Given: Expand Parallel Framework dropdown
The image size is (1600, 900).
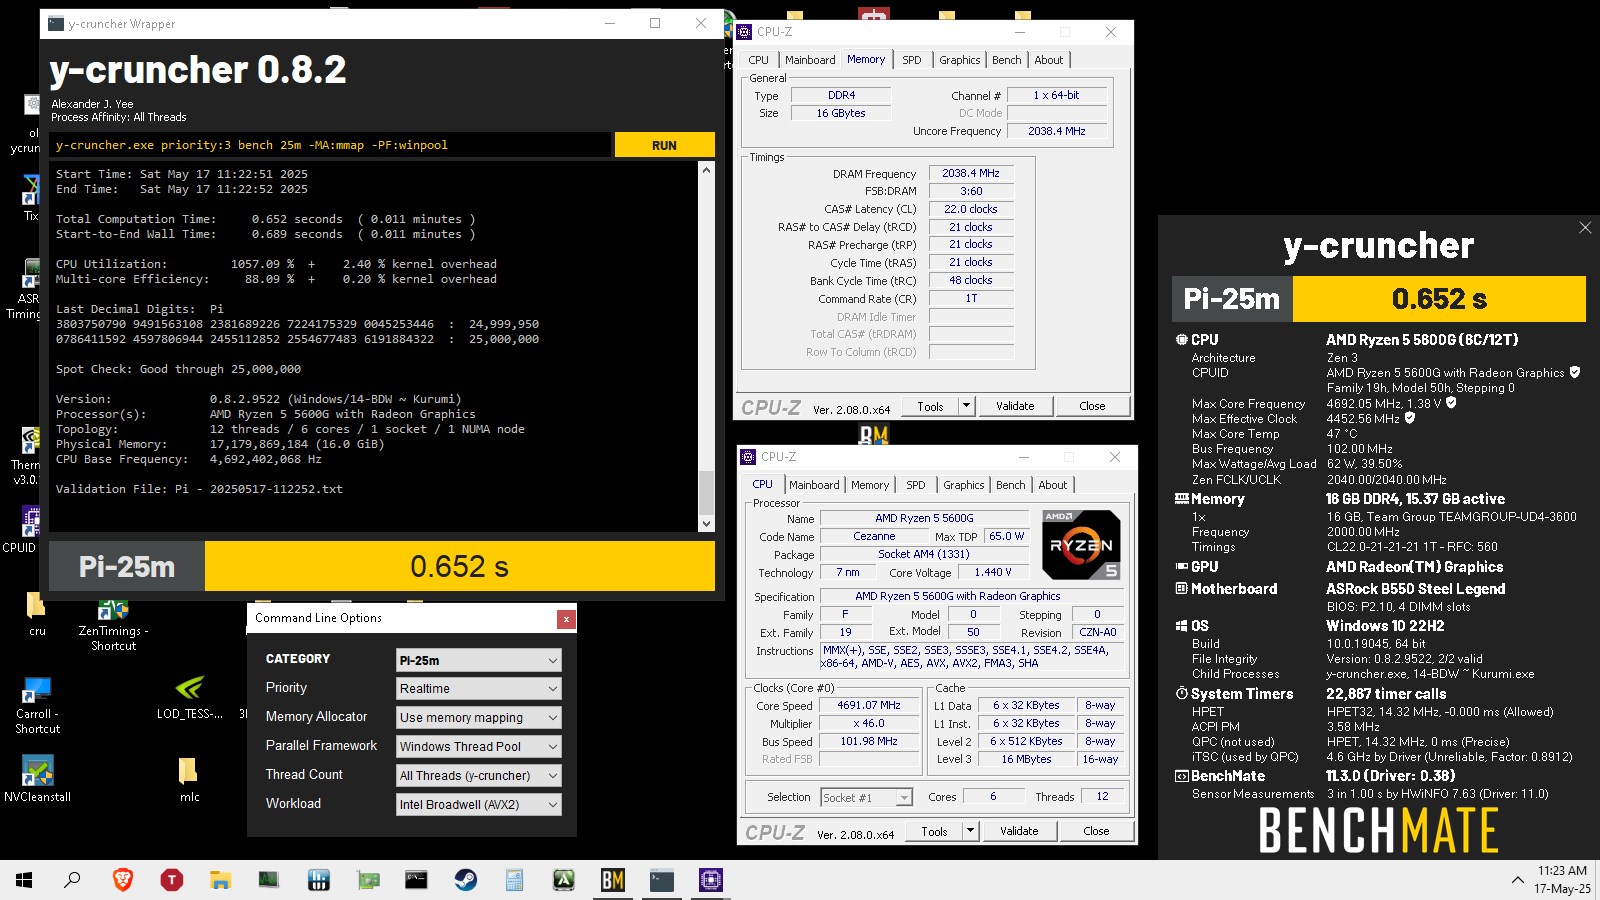Looking at the screenshot, I should pos(479,747).
